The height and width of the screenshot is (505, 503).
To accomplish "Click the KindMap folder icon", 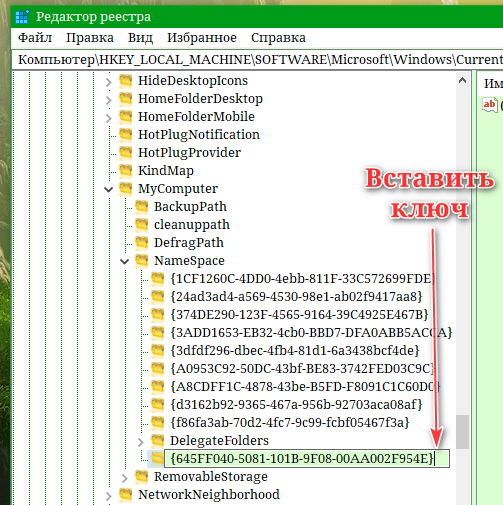I will [x=126, y=171].
